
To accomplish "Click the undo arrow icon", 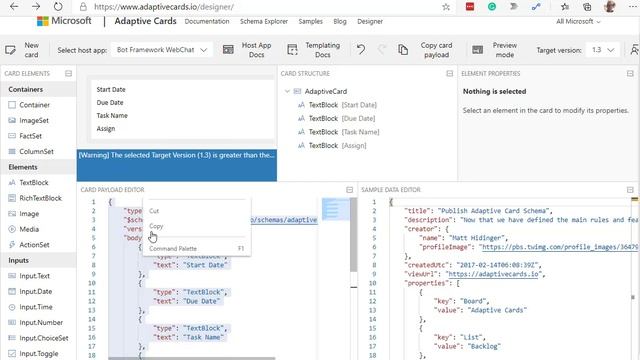I will coord(361,50).
